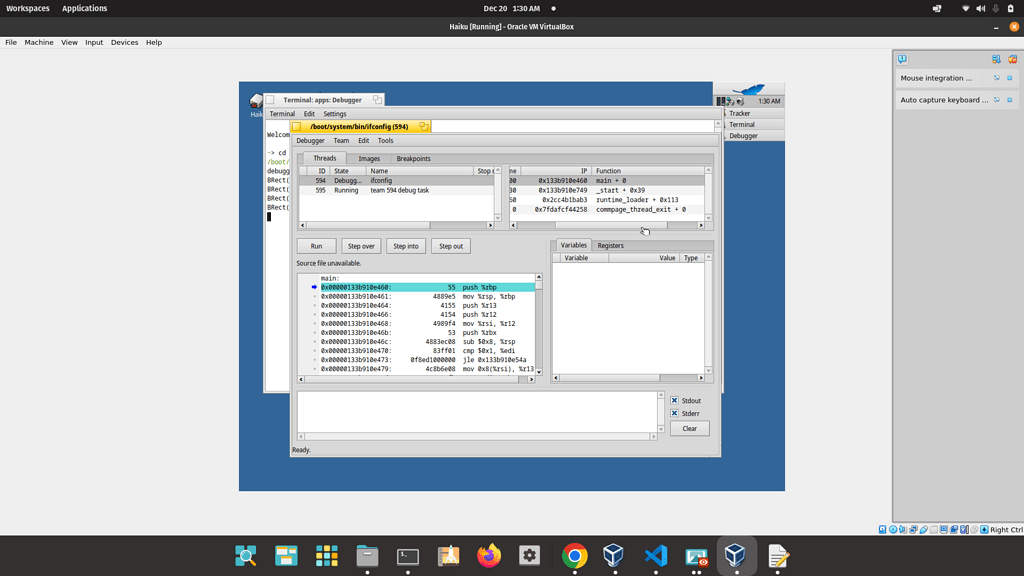Click the host key arrow icon beside Right Ctrl

coord(984,530)
